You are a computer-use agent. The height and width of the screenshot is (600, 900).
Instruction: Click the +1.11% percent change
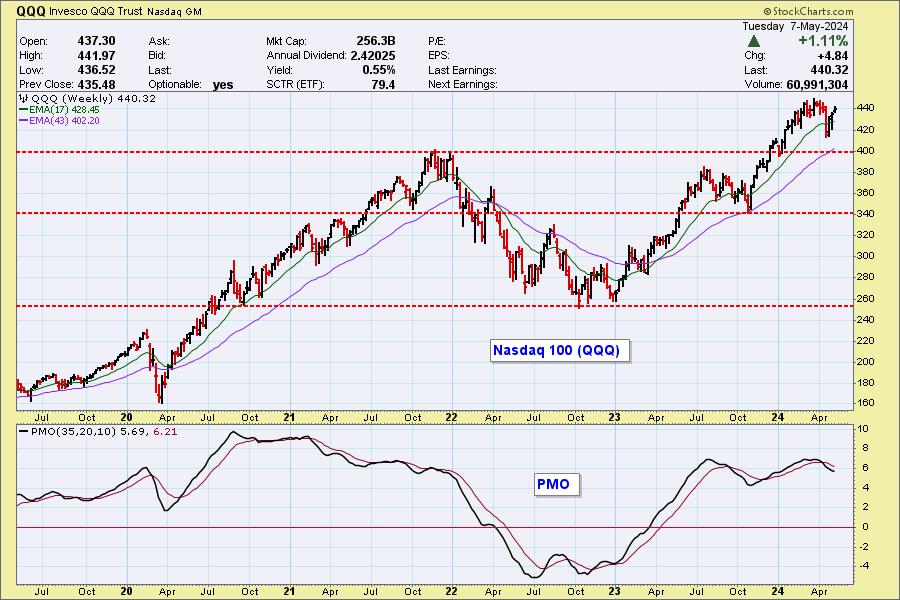click(x=823, y=41)
